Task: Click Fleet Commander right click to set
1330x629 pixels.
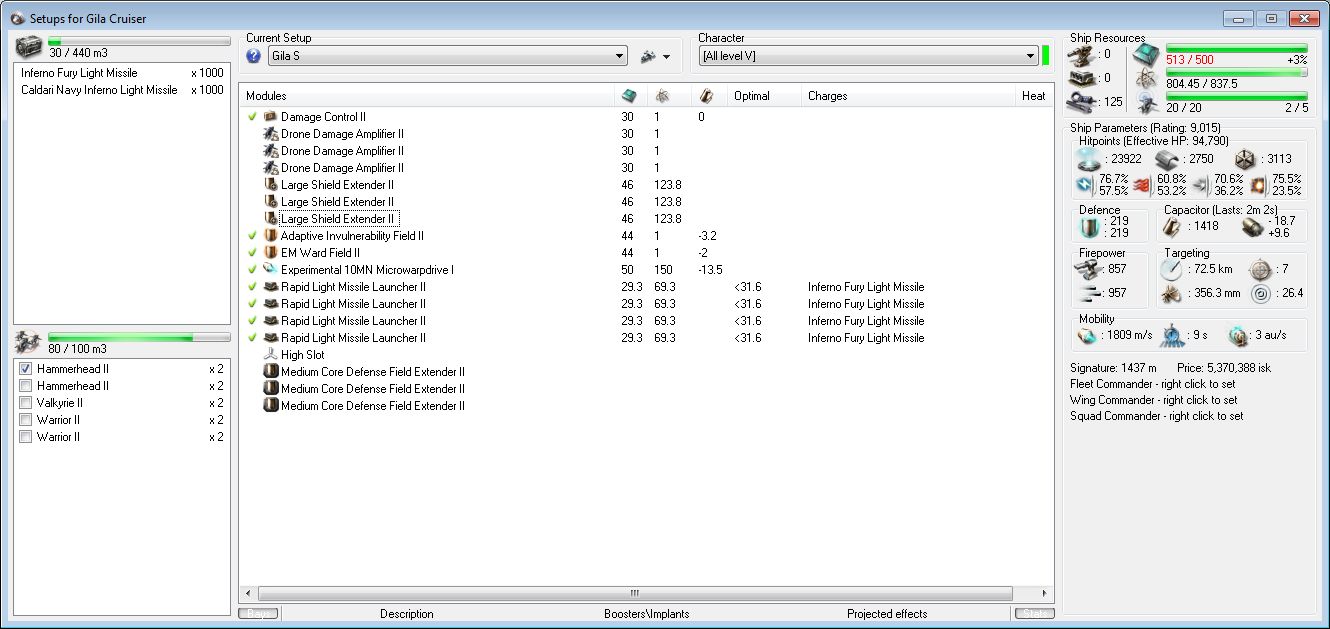Action: click(x=1152, y=384)
